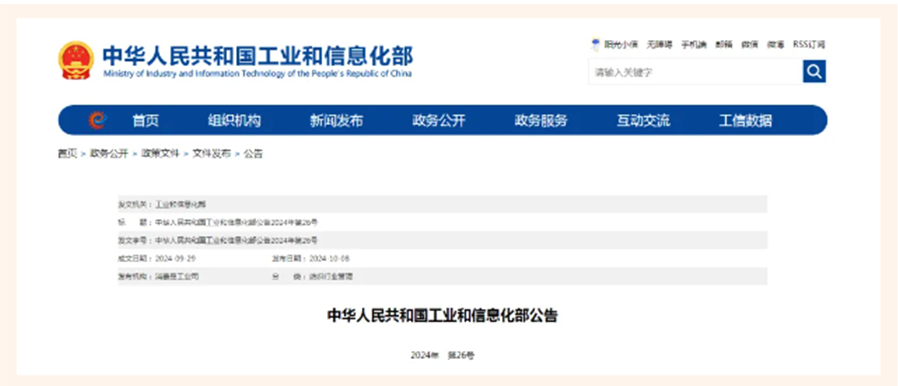Image resolution: width=898 pixels, height=386 pixels.
Task: Open the 组织机构 navigation menu
Action: (234, 120)
